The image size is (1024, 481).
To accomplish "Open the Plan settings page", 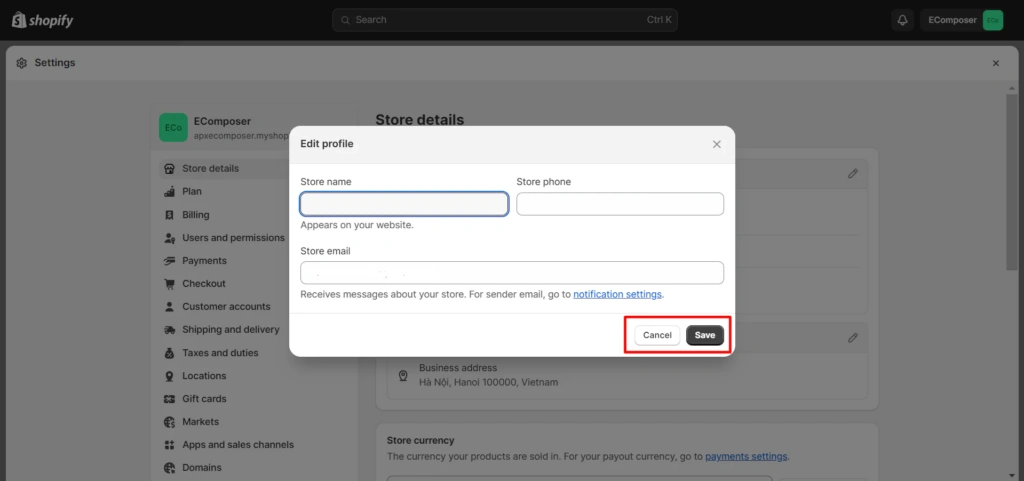I will pyautogui.click(x=192, y=192).
